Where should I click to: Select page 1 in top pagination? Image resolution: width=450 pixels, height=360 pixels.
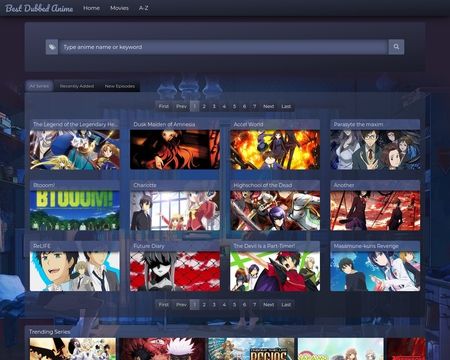point(194,106)
